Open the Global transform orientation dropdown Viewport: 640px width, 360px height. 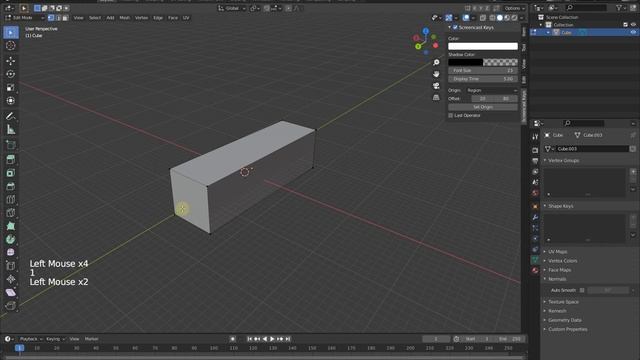click(232, 8)
